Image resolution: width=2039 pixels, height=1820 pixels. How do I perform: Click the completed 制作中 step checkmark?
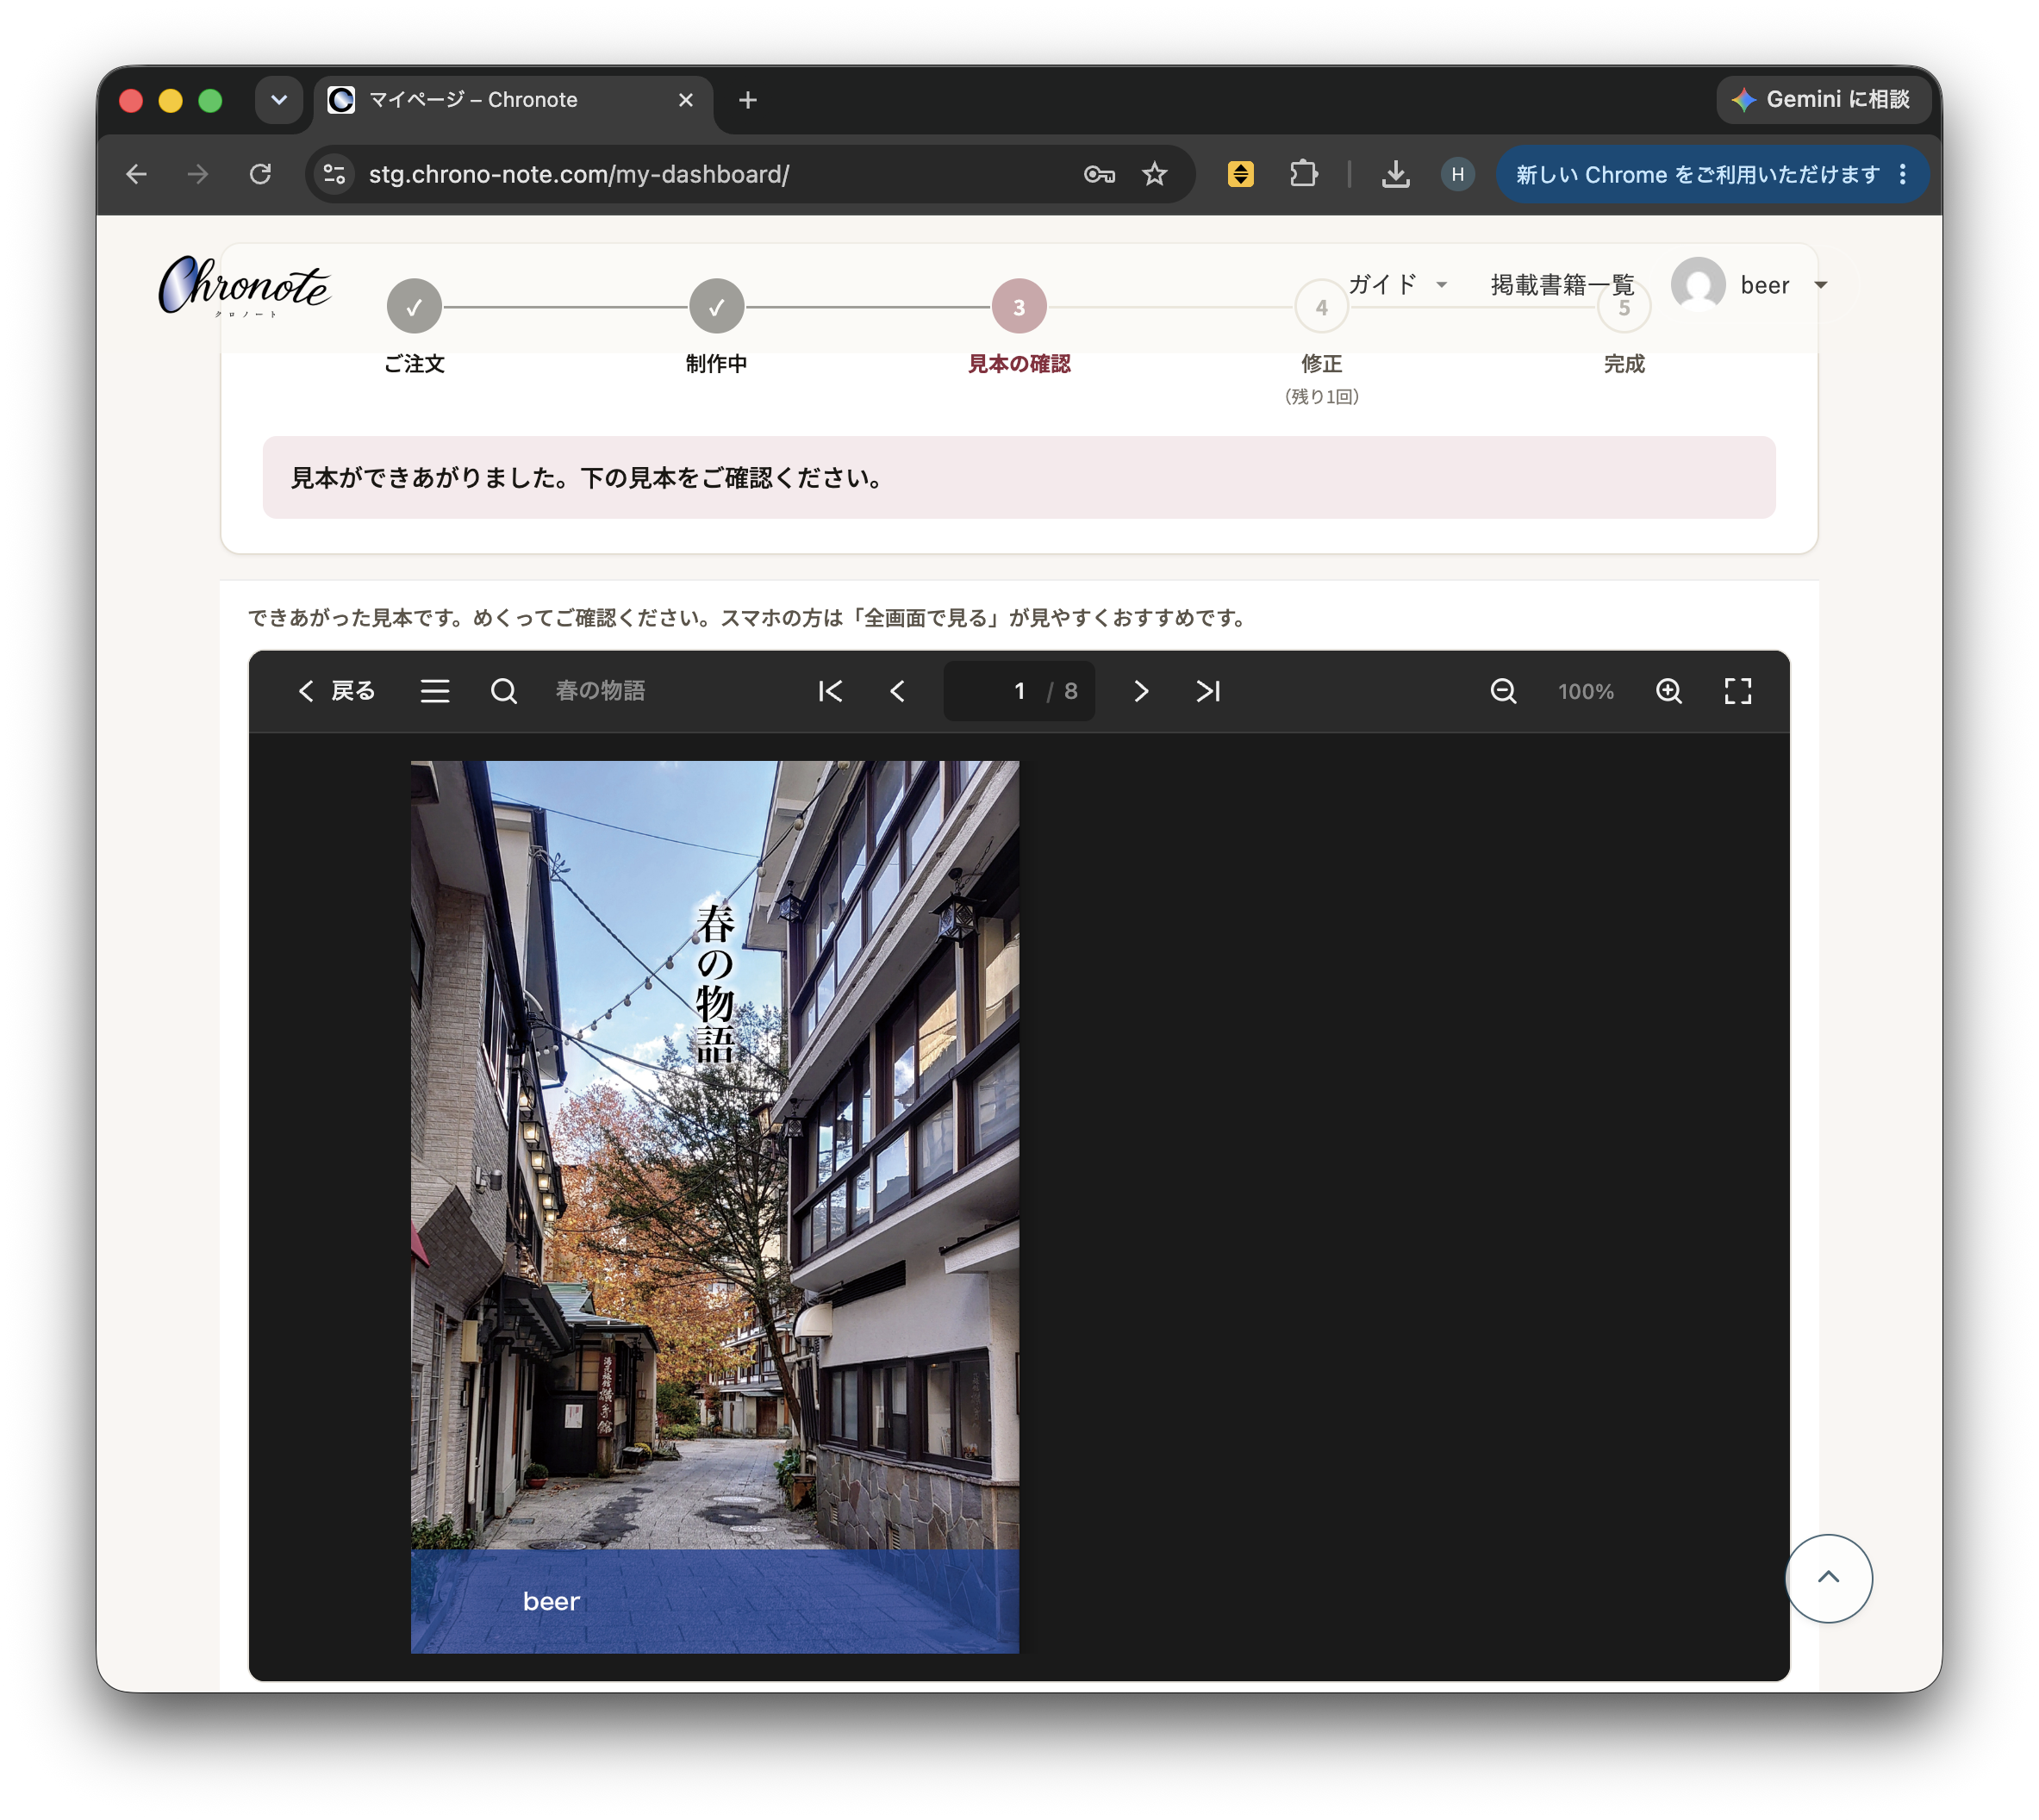point(716,307)
